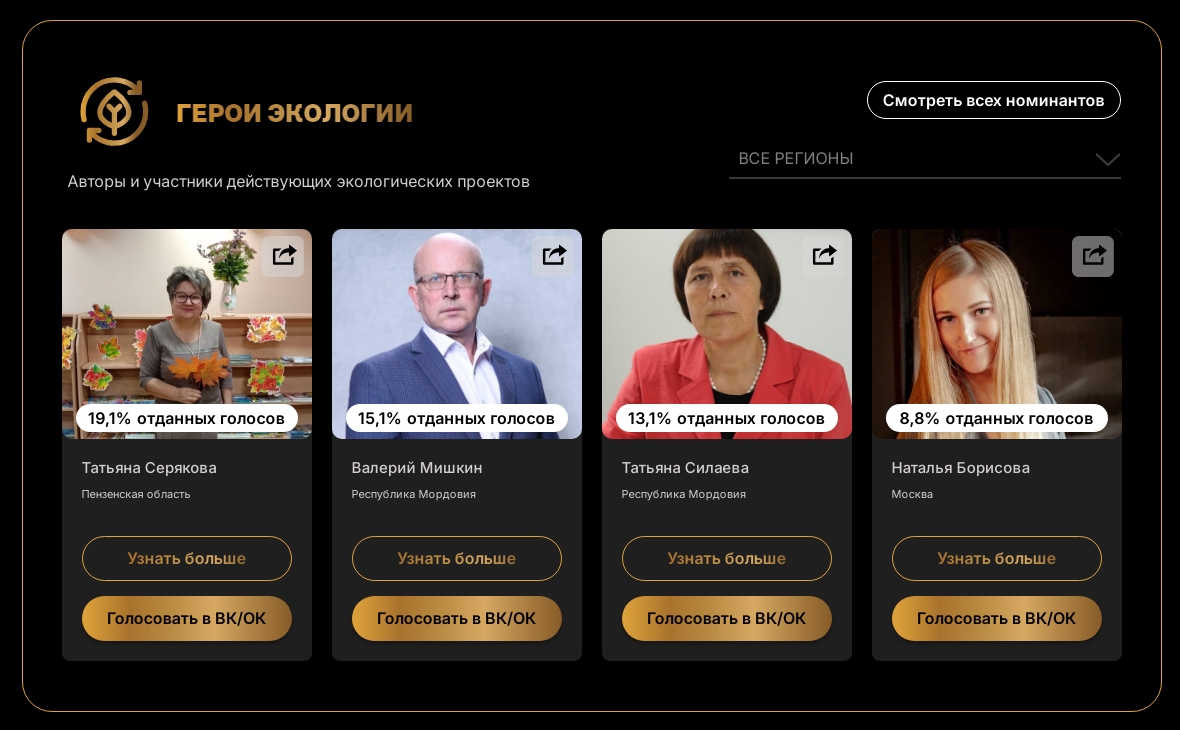Click Узнать больше under Наталья Борисова
The image size is (1180, 730).
996,558
